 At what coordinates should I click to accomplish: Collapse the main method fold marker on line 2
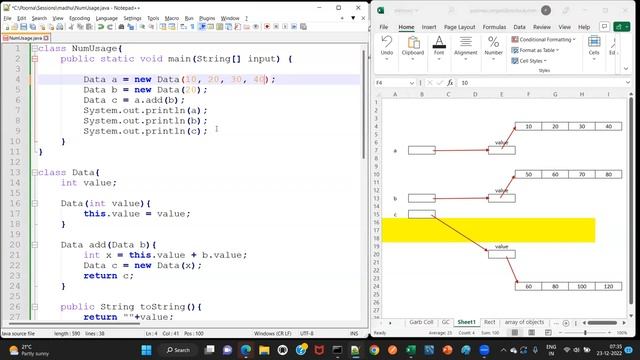35,59
